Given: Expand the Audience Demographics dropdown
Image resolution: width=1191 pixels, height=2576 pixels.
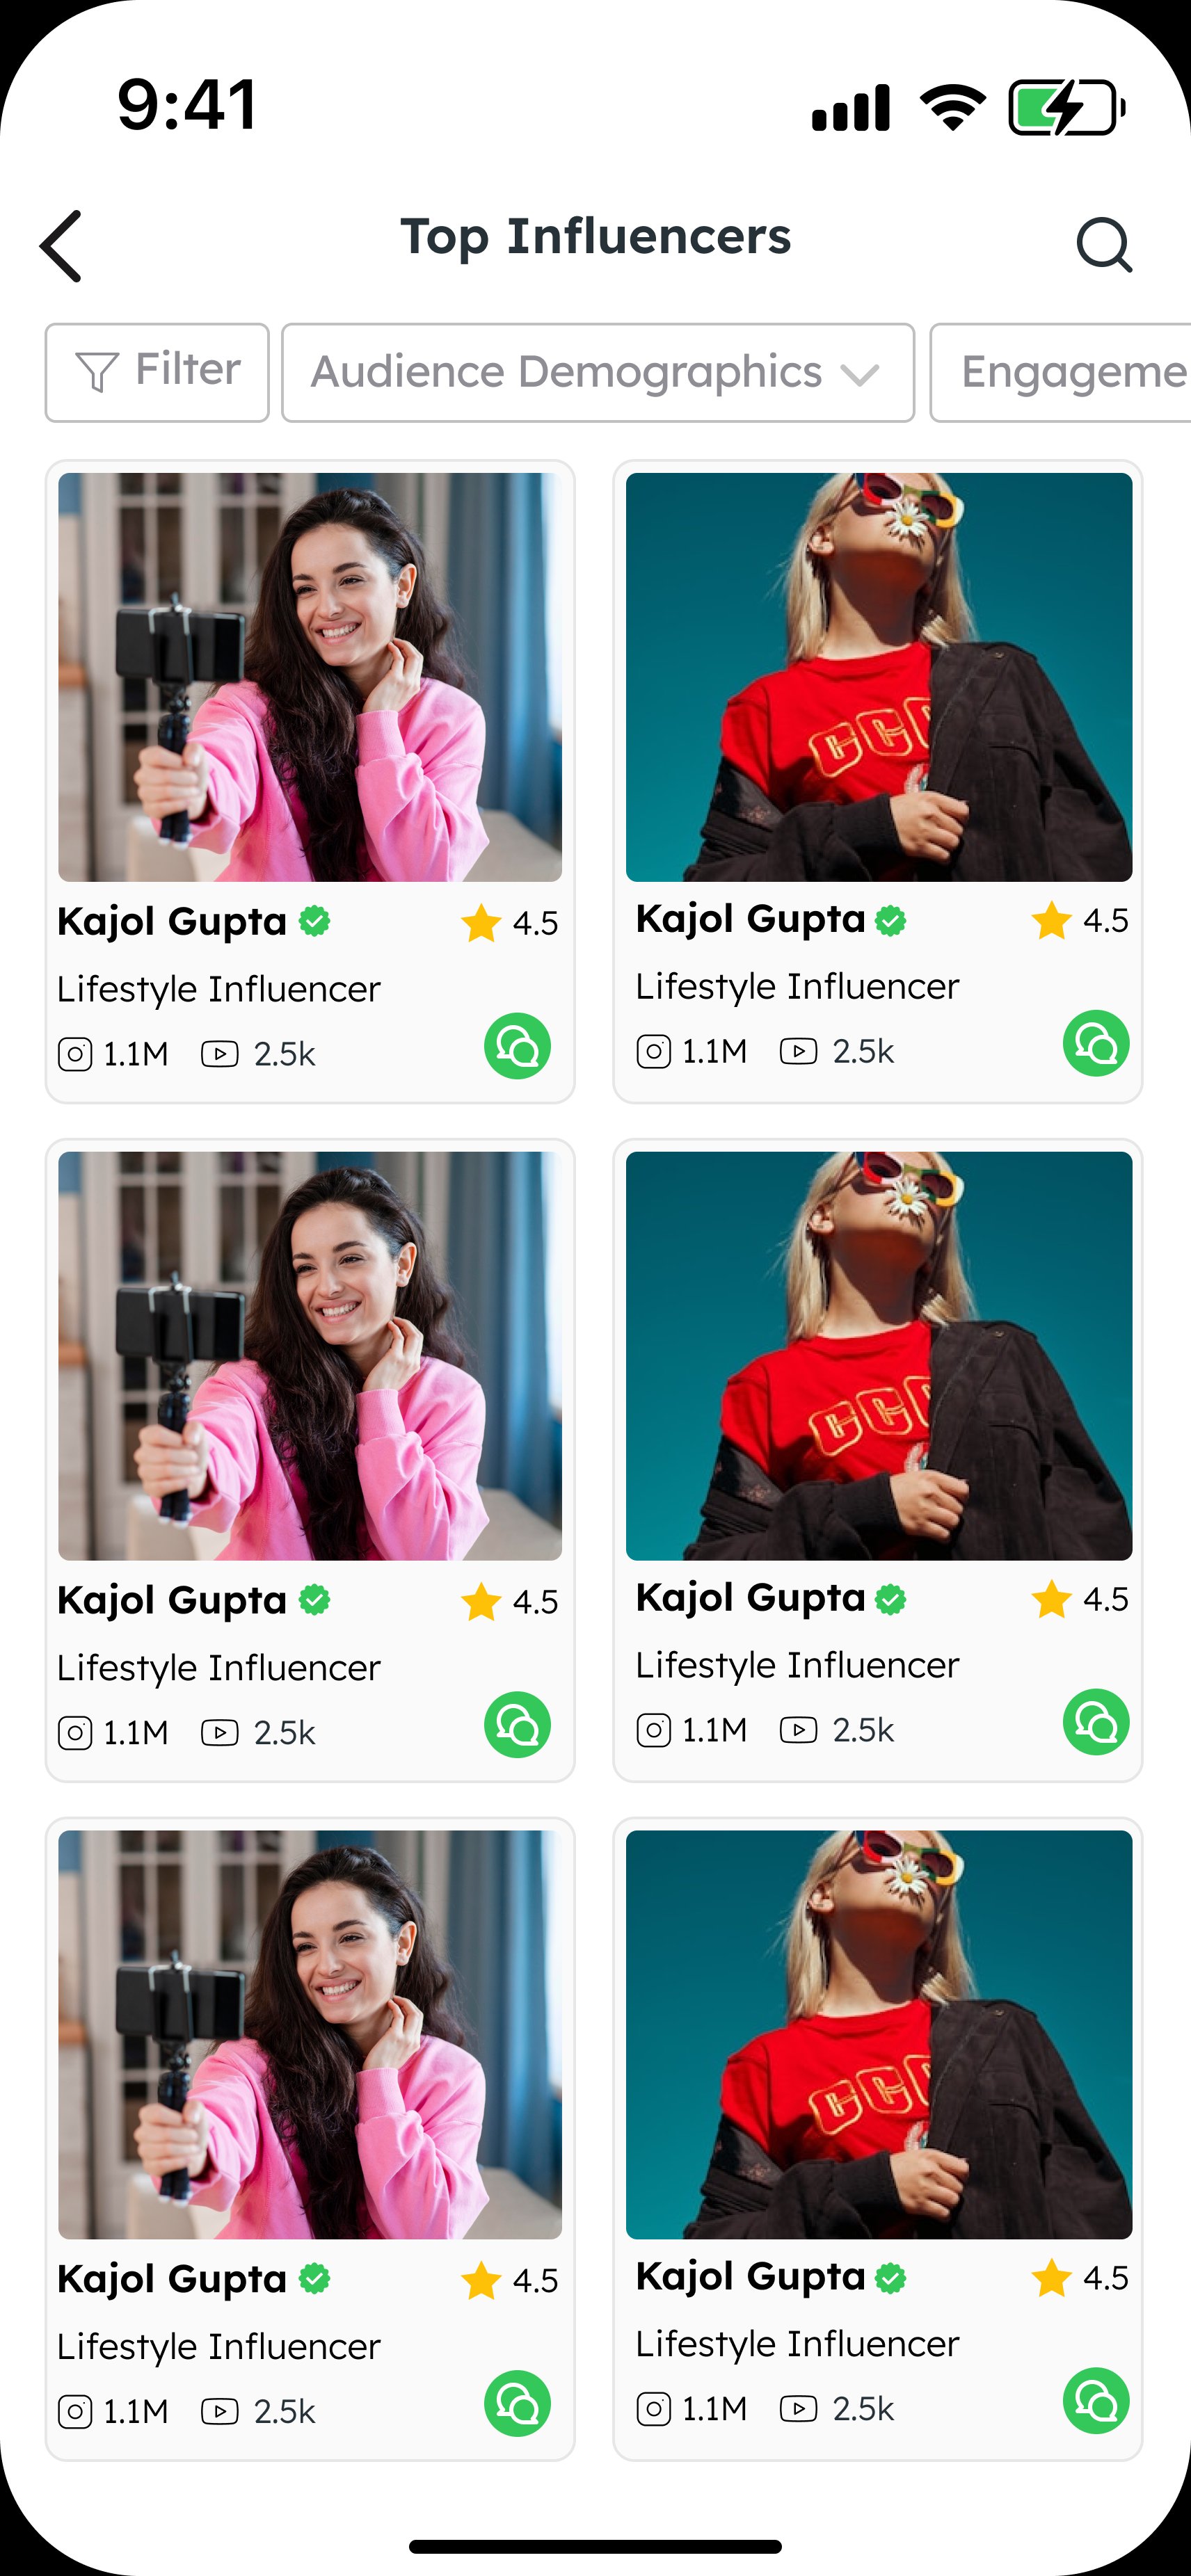Looking at the screenshot, I should pos(598,372).
